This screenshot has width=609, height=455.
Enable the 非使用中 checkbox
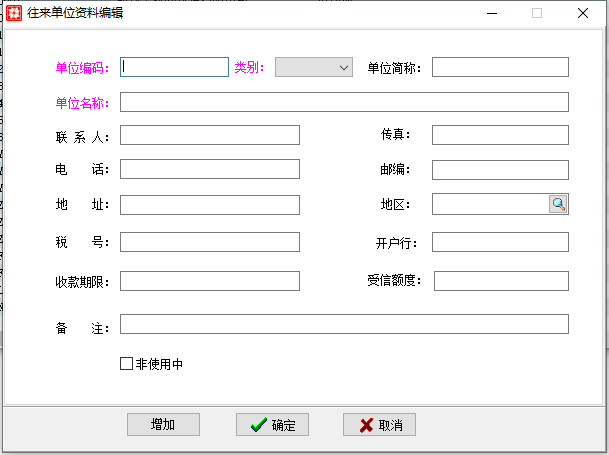(x=126, y=364)
